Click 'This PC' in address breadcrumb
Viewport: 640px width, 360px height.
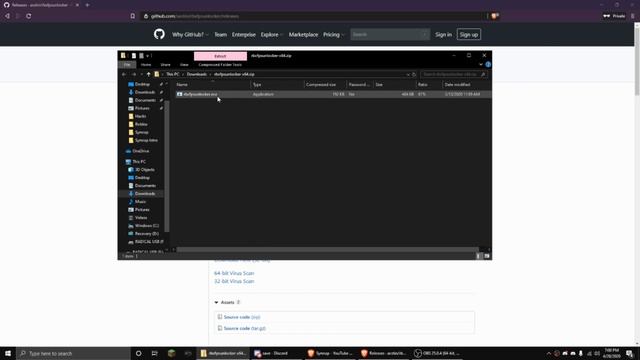coord(173,74)
